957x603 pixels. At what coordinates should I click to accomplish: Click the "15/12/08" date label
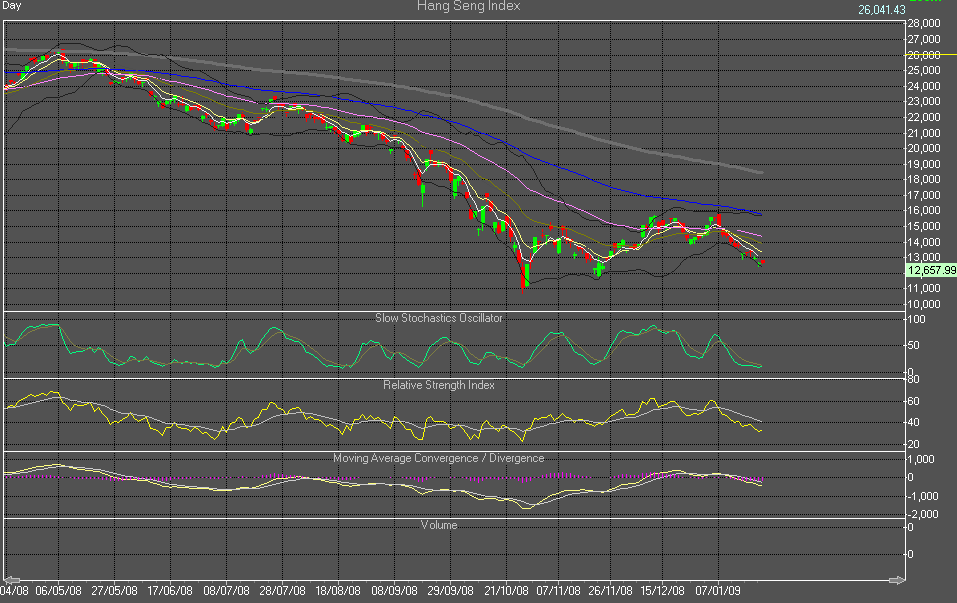(x=662, y=591)
